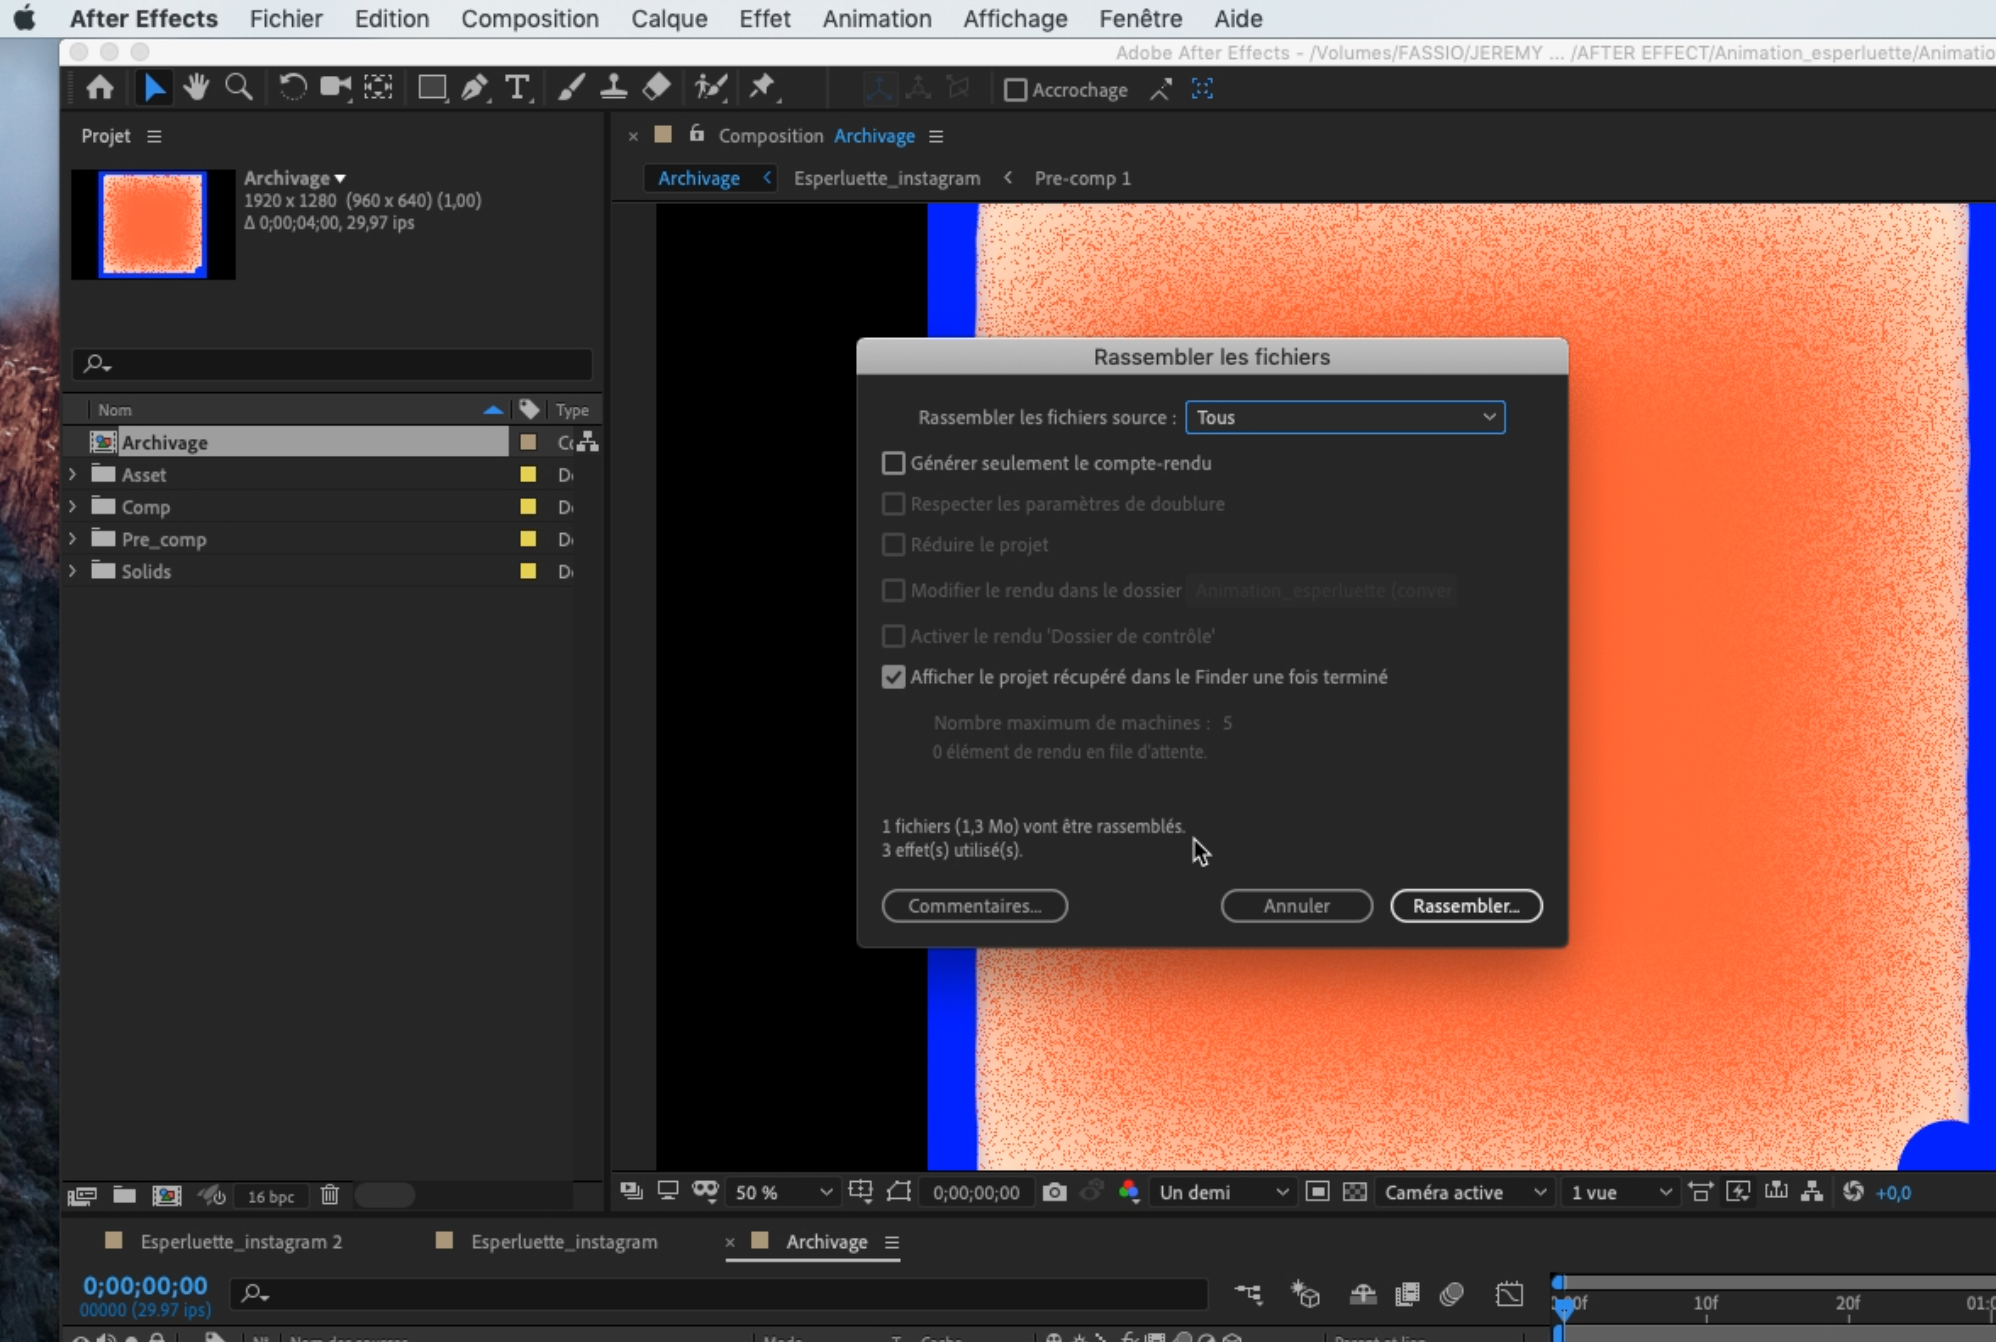
Task: Select the Clone Stamp tool
Action: tap(613, 89)
